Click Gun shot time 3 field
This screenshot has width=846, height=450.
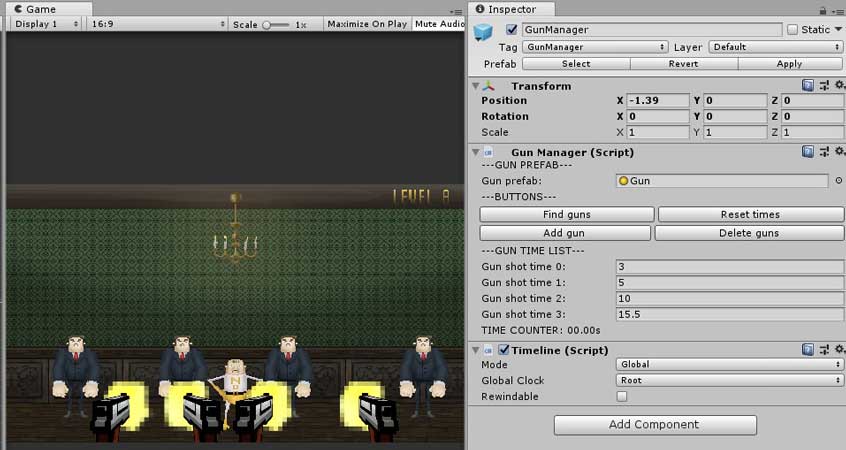(730, 314)
